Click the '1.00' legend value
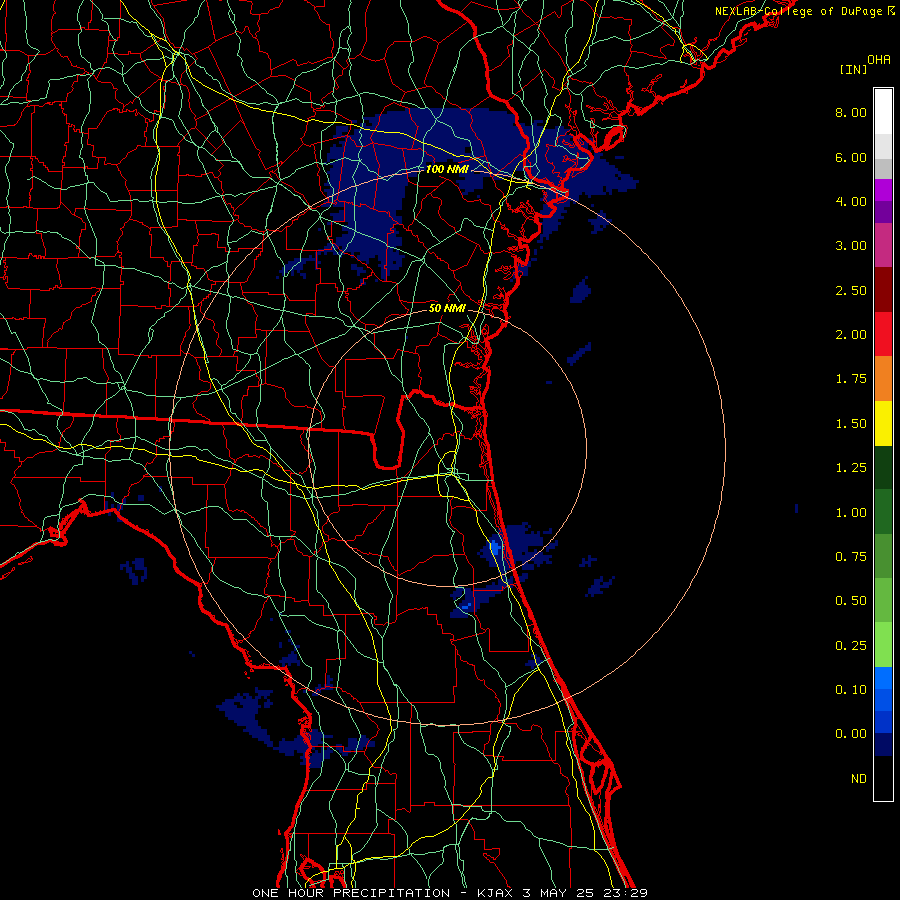The image size is (900, 900). (x=851, y=513)
